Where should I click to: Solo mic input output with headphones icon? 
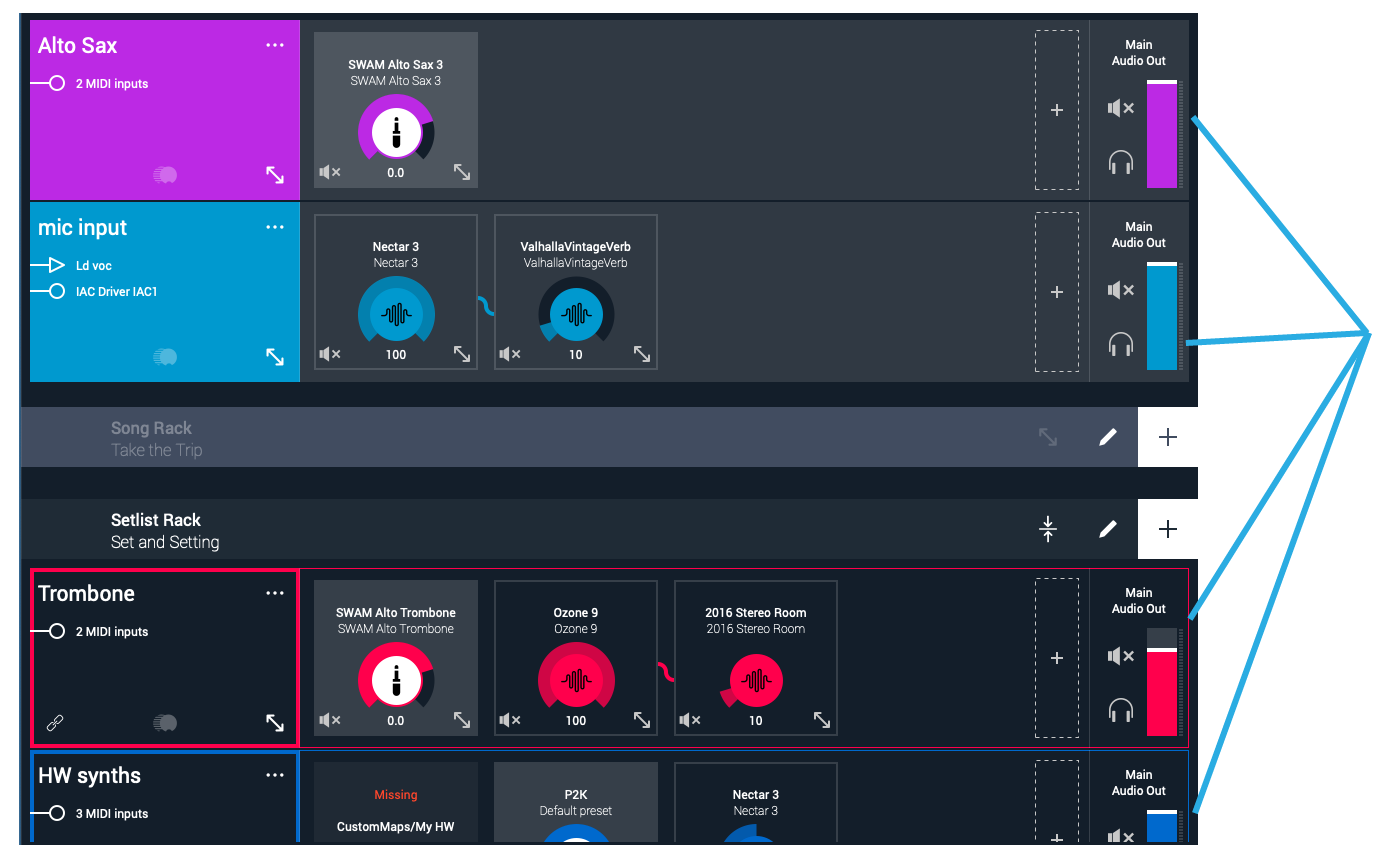coord(1121,344)
